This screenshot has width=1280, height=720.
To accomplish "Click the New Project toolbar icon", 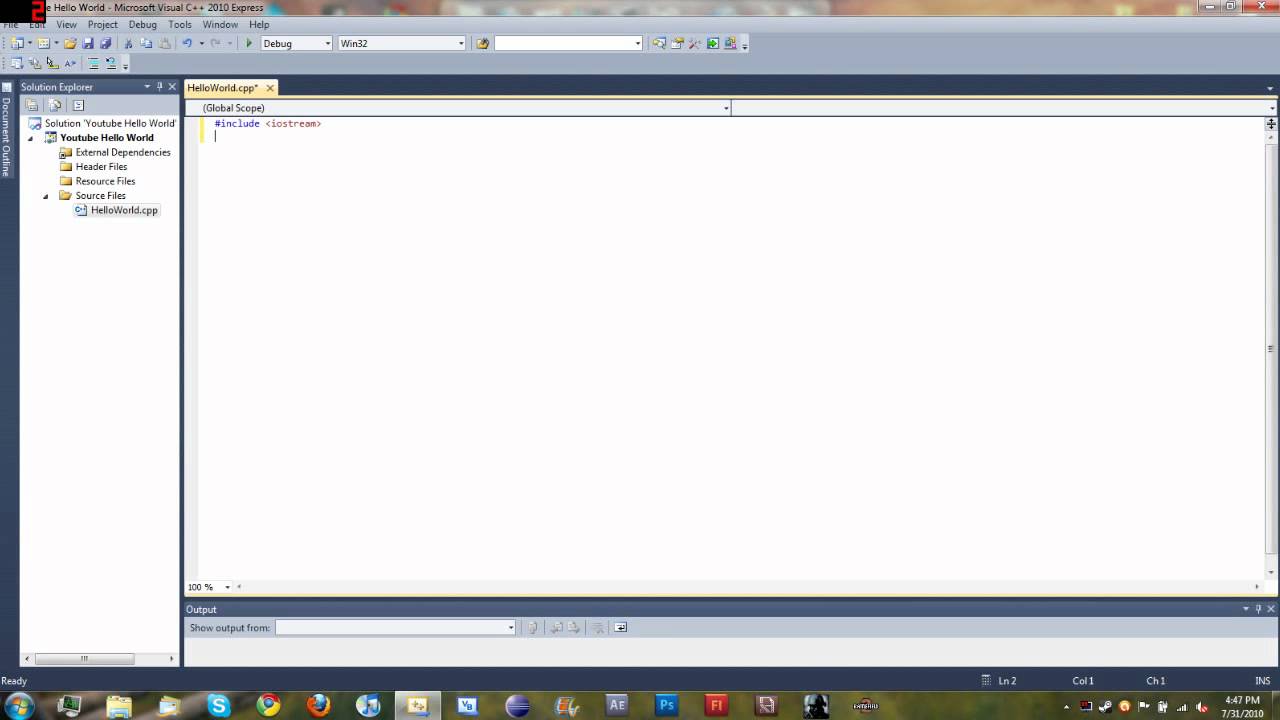I will [17, 43].
